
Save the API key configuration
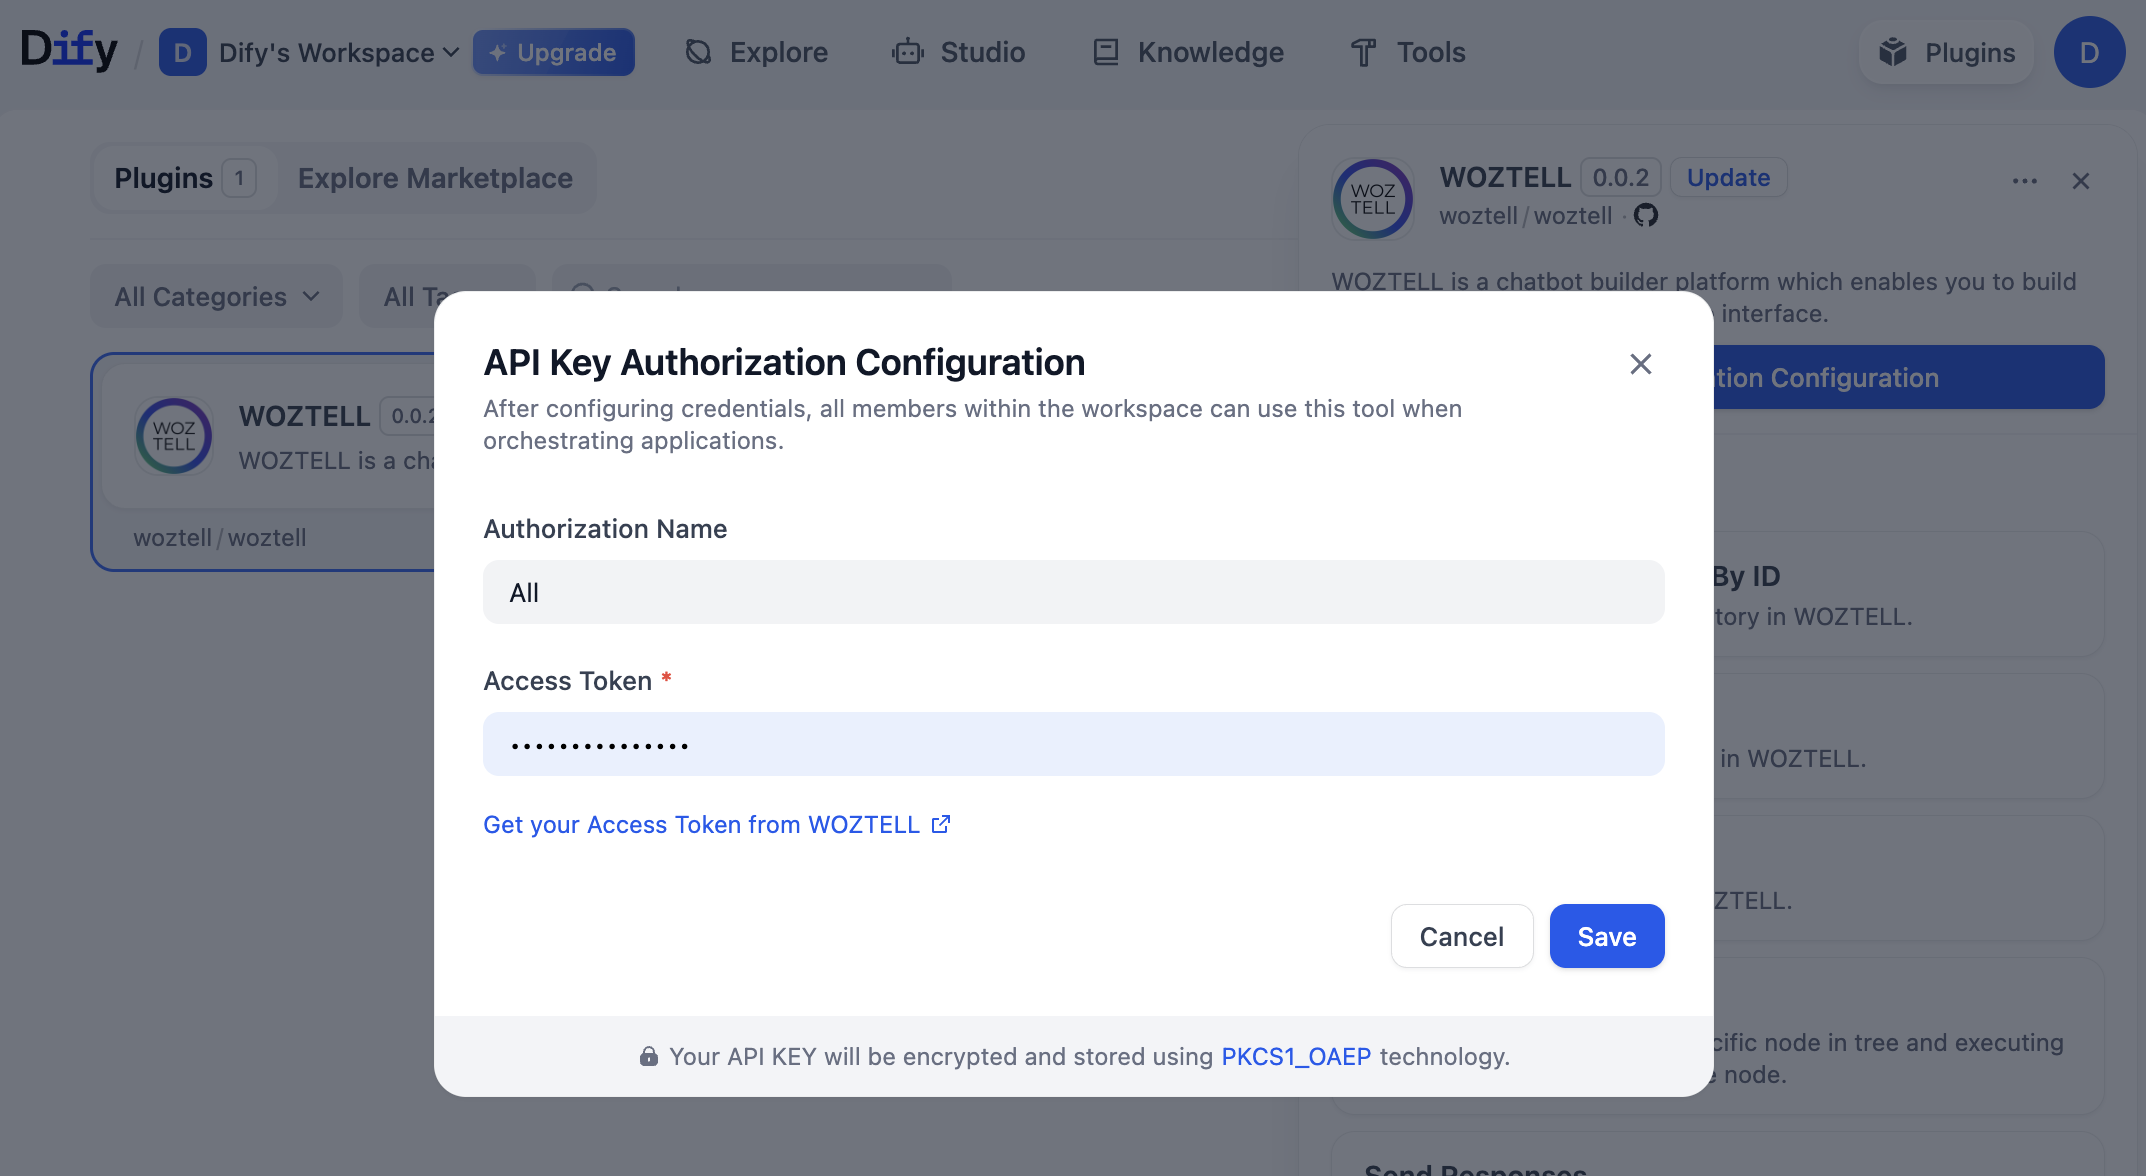tap(1606, 936)
